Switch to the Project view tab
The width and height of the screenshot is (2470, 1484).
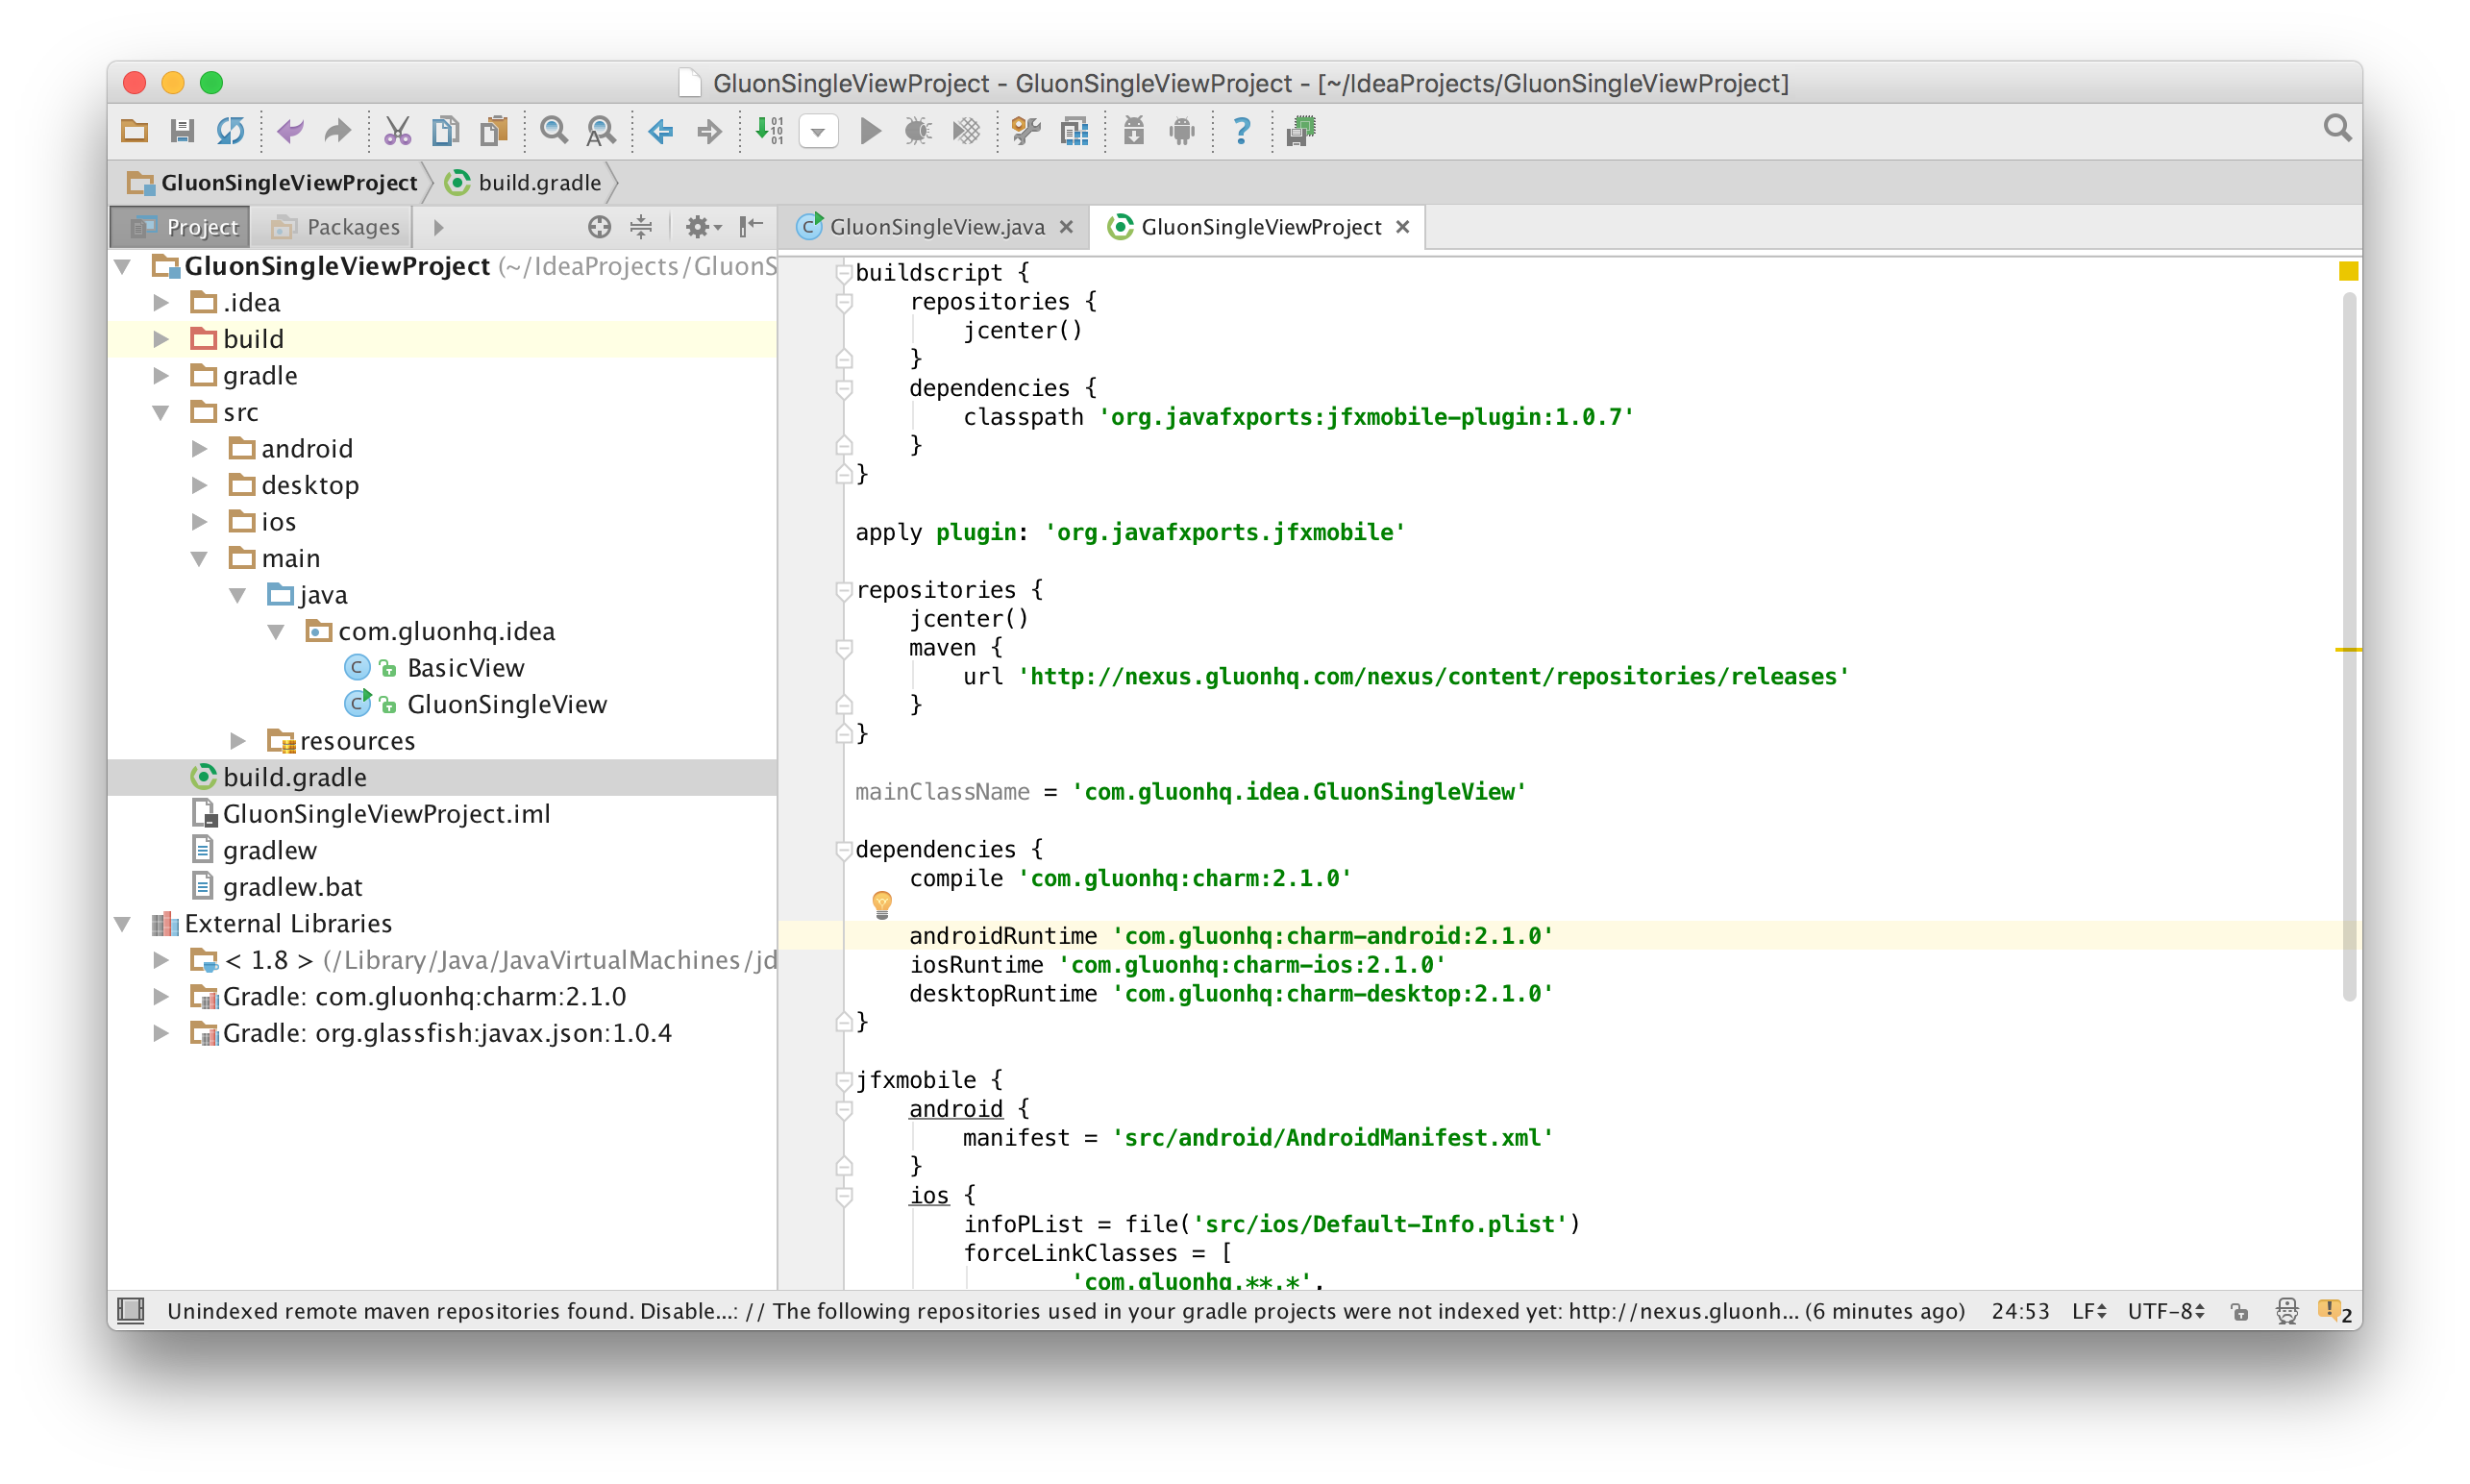tap(181, 227)
